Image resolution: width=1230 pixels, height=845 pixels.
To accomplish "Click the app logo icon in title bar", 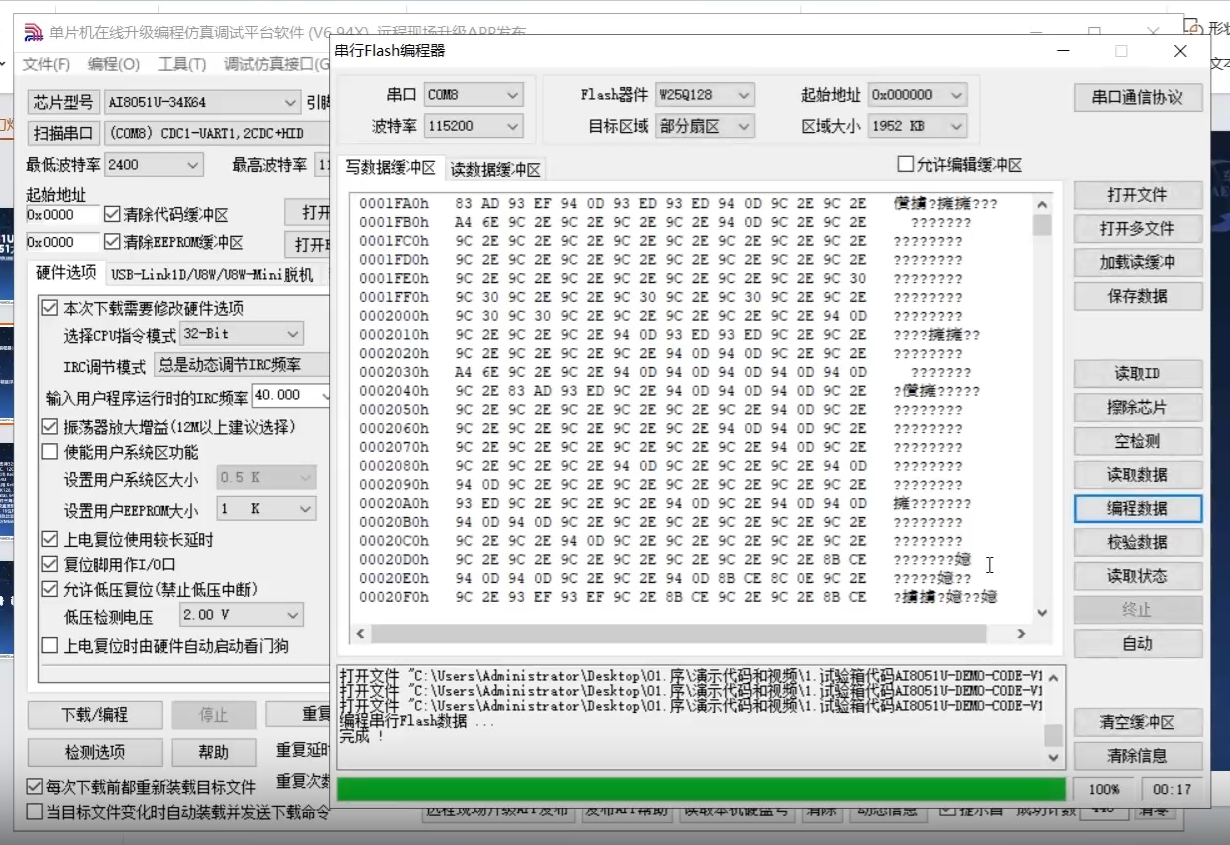I will [x=34, y=32].
